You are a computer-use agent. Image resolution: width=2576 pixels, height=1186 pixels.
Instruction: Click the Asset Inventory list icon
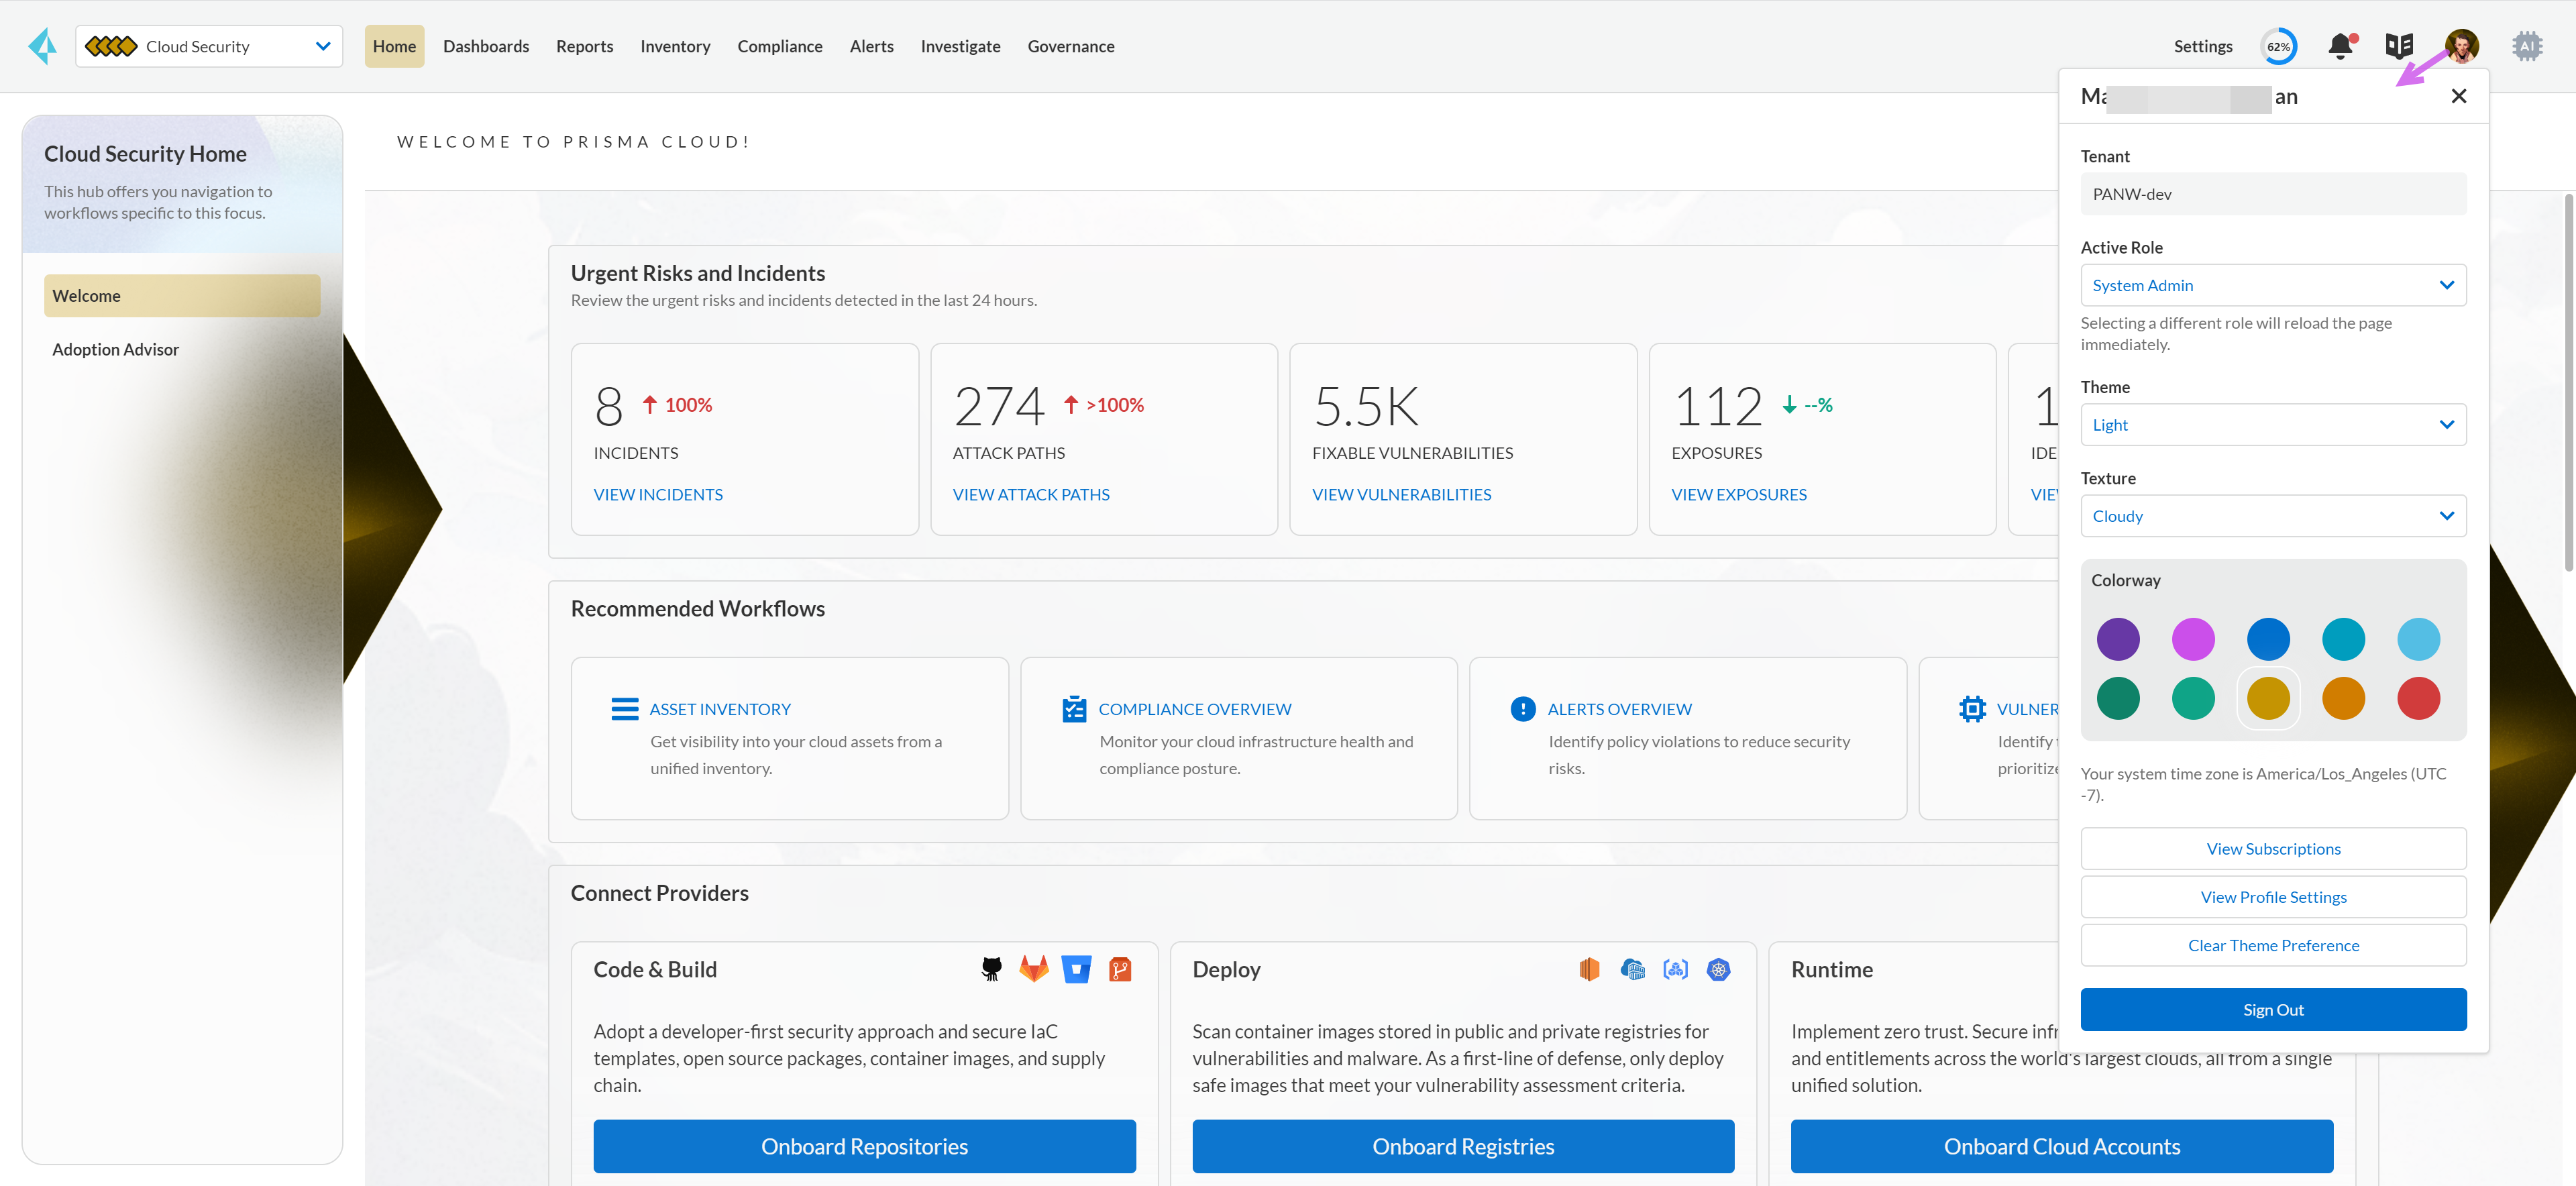625,709
